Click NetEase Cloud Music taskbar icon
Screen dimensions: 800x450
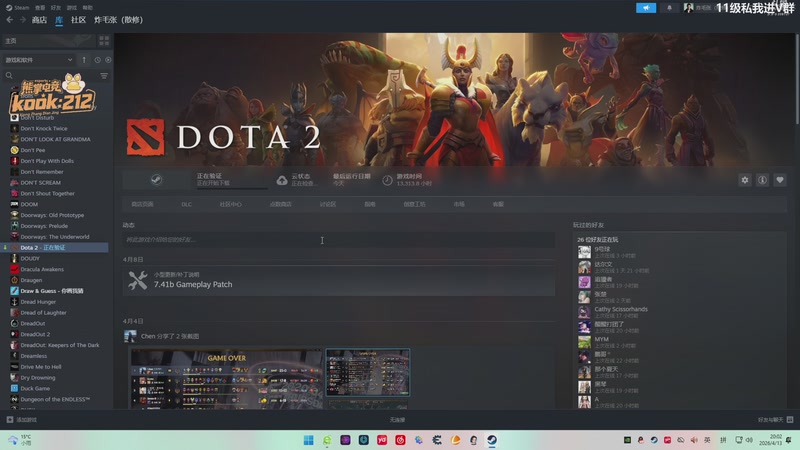click(401, 440)
